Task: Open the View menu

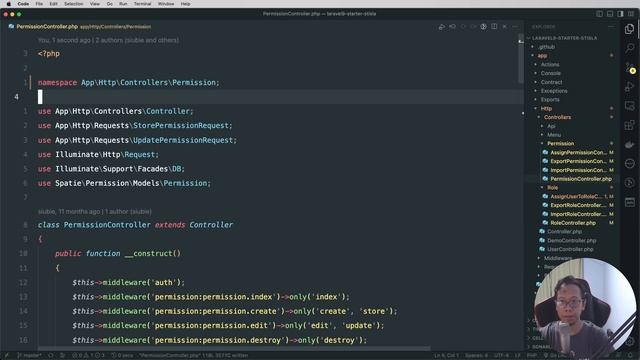Action: point(95,4)
